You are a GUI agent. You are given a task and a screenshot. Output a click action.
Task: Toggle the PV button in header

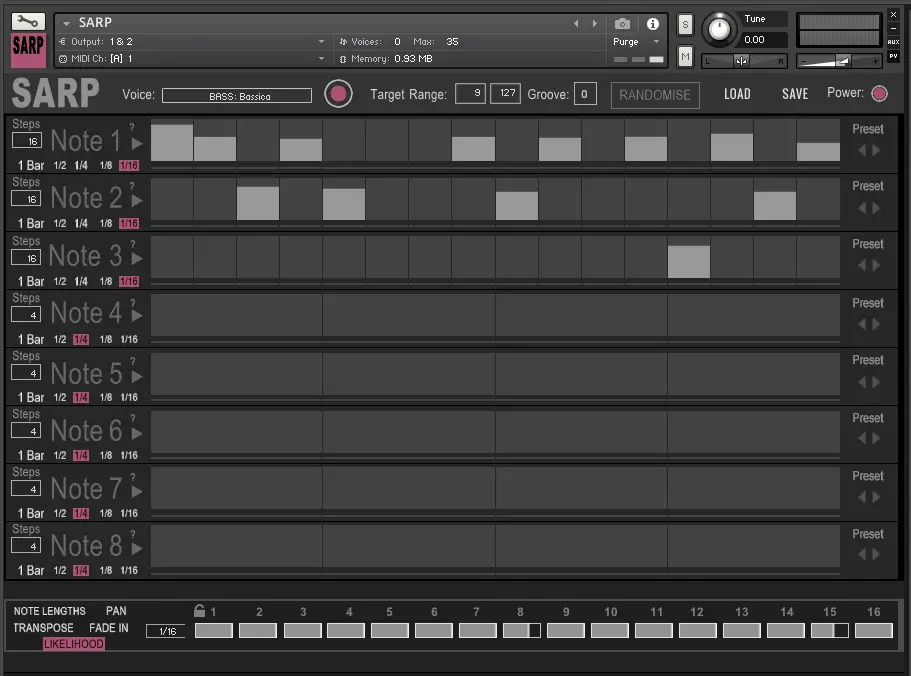(893, 56)
